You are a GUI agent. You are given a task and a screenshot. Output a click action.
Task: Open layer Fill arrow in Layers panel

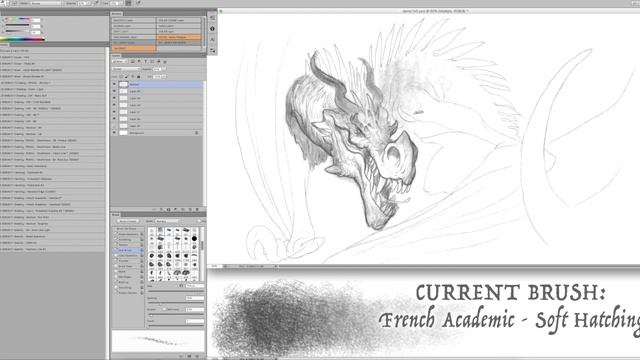[x=164, y=76]
